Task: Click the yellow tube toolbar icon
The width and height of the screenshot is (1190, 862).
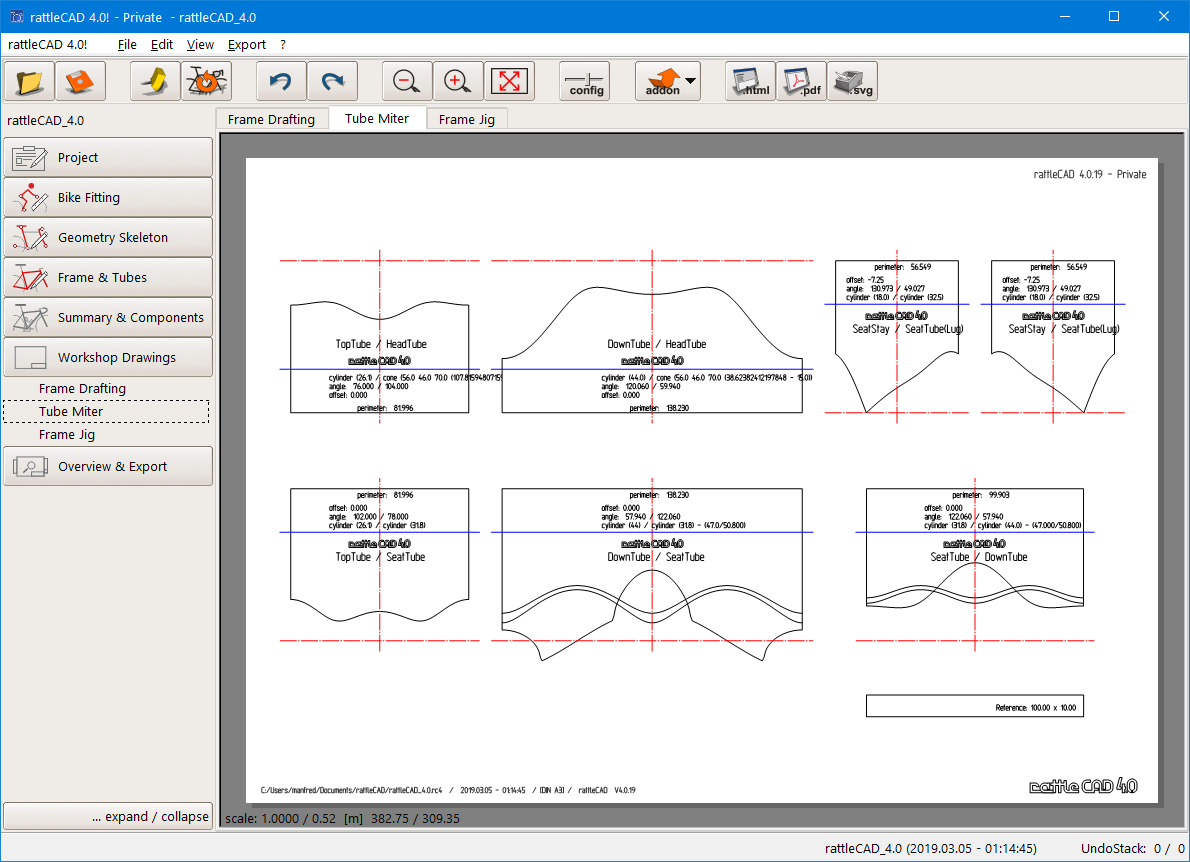Action: (x=156, y=81)
